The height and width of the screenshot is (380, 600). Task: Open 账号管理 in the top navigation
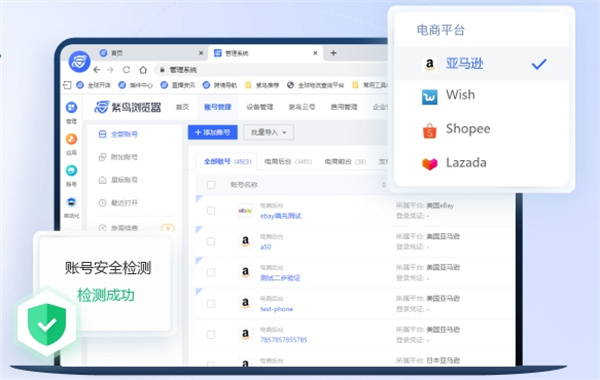pyautogui.click(x=217, y=107)
